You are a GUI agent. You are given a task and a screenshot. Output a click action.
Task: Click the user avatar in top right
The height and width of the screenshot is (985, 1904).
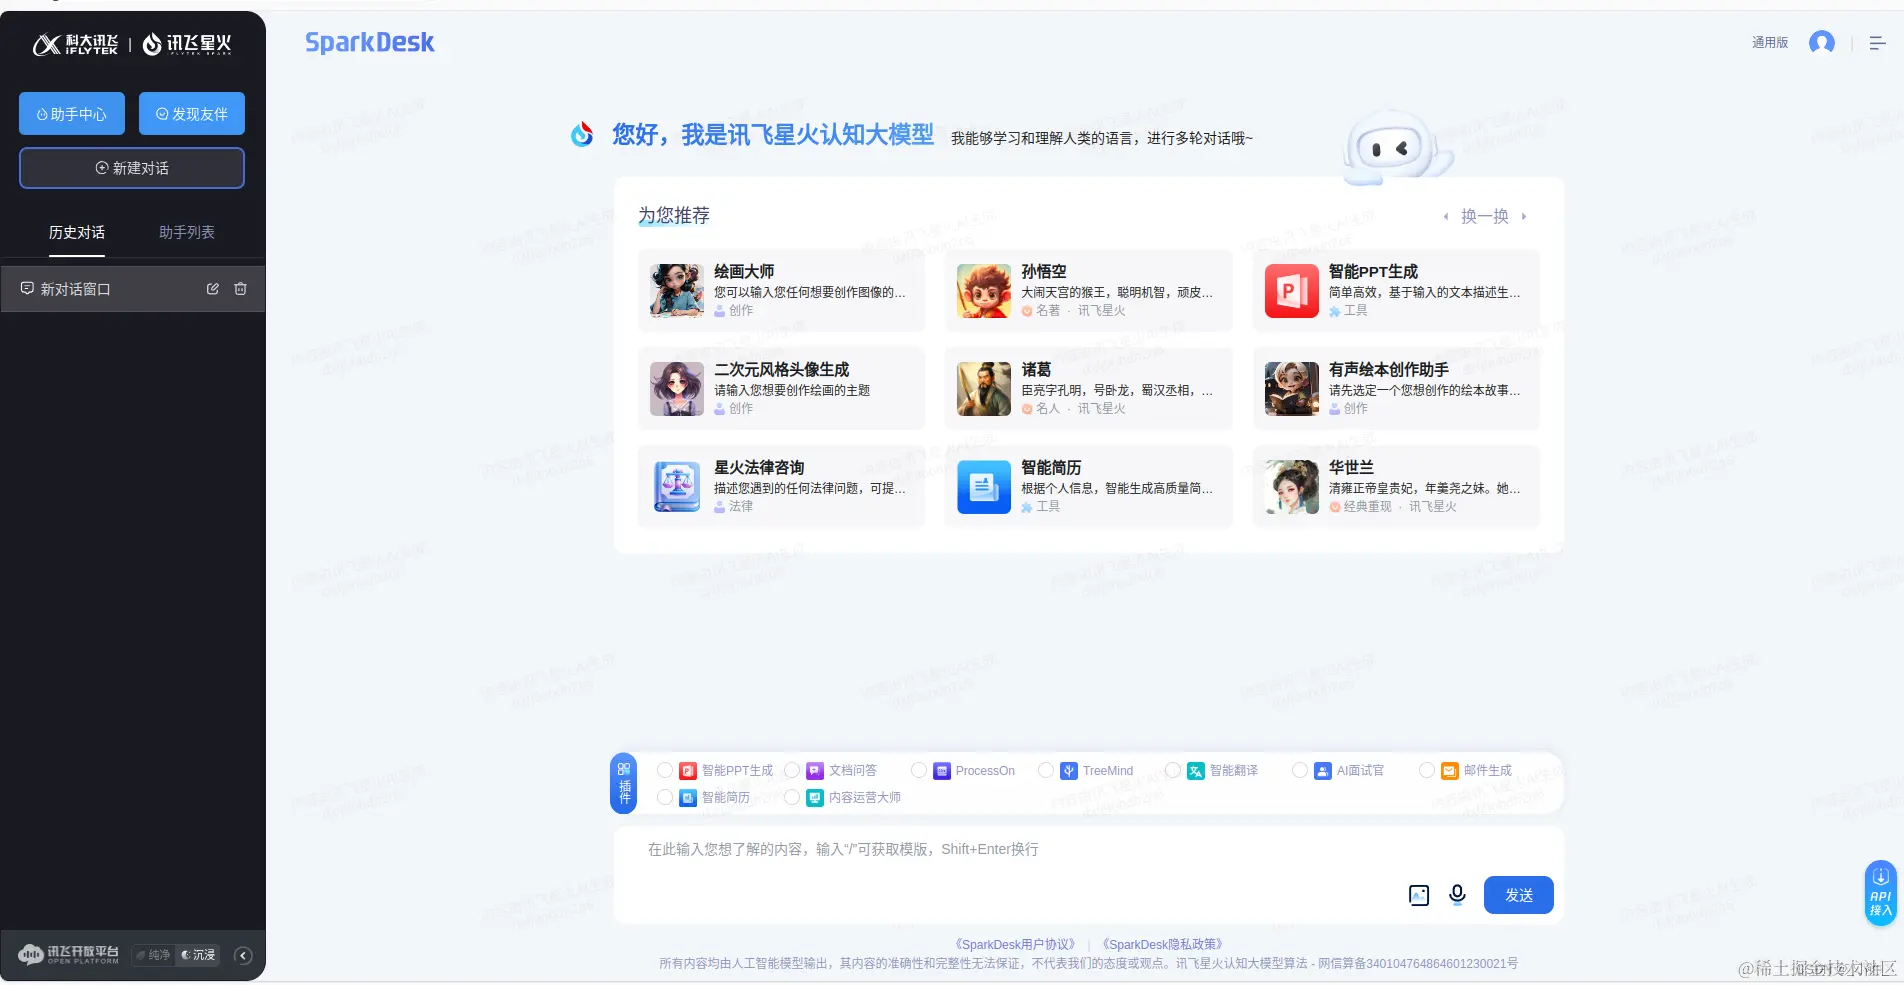pos(1822,42)
